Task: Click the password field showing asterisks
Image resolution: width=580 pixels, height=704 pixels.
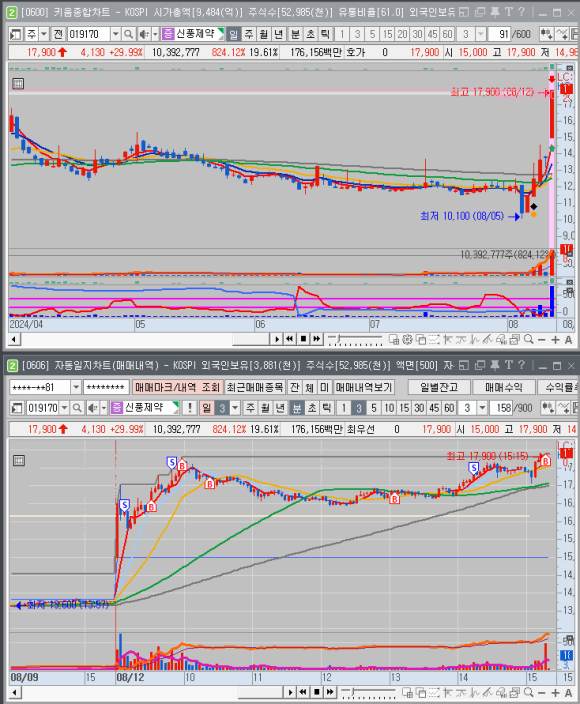Action: 106,387
